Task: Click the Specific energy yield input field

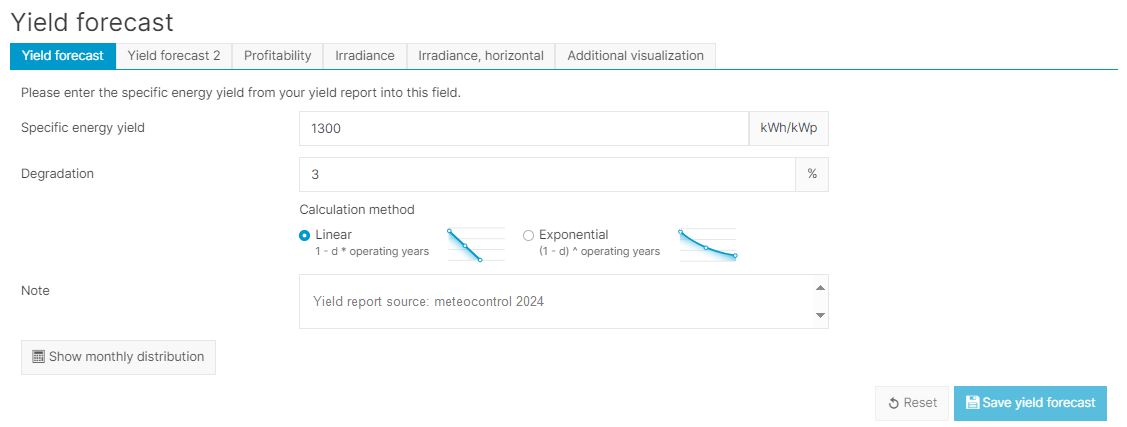Action: [523, 129]
